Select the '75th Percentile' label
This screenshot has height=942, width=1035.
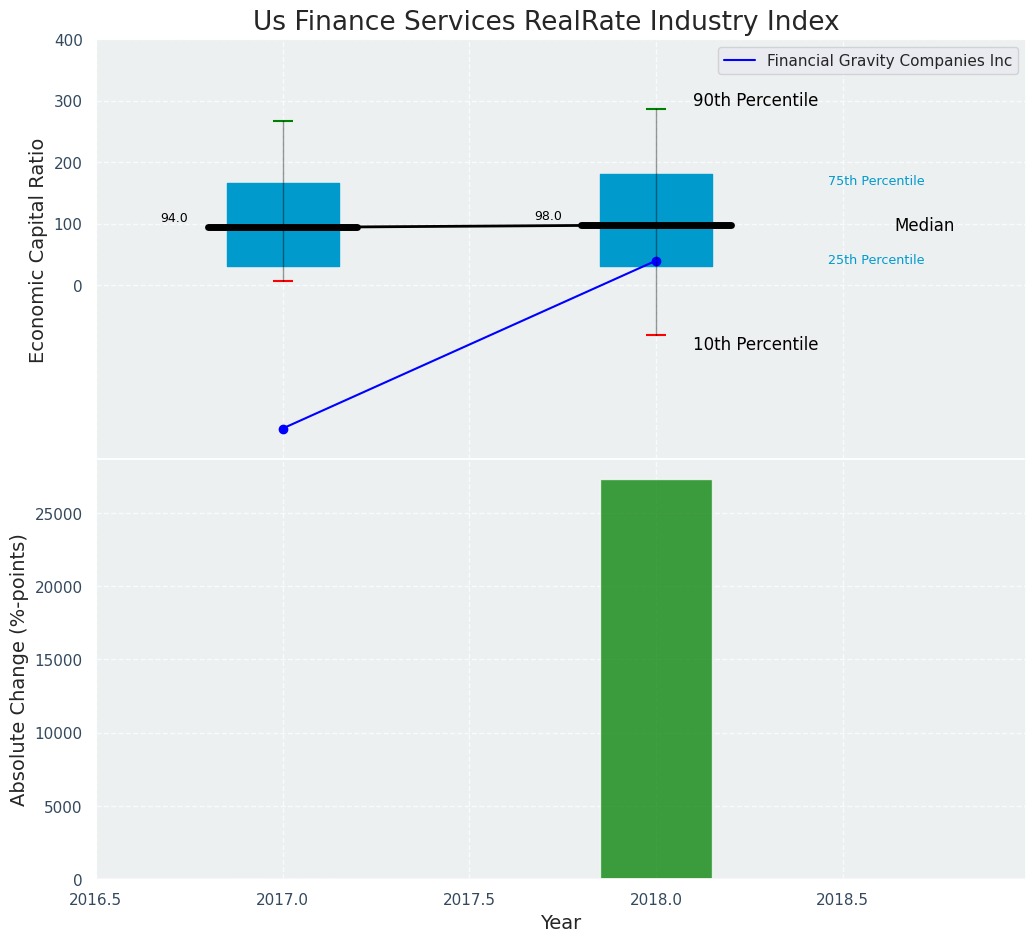[x=876, y=181]
